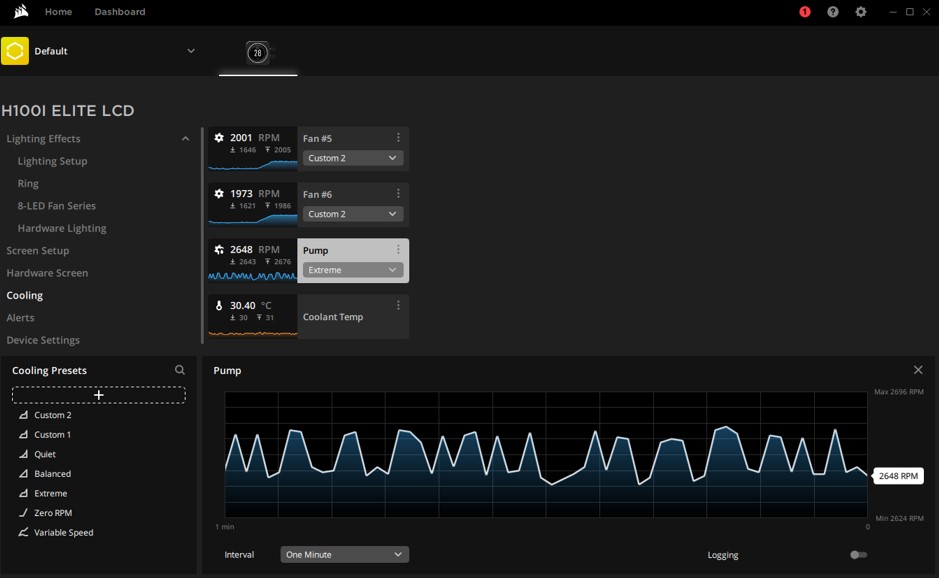Screen dimensions: 939x578
Task: Click the Pump 2648 RPM sensor reading
Action: (255, 249)
